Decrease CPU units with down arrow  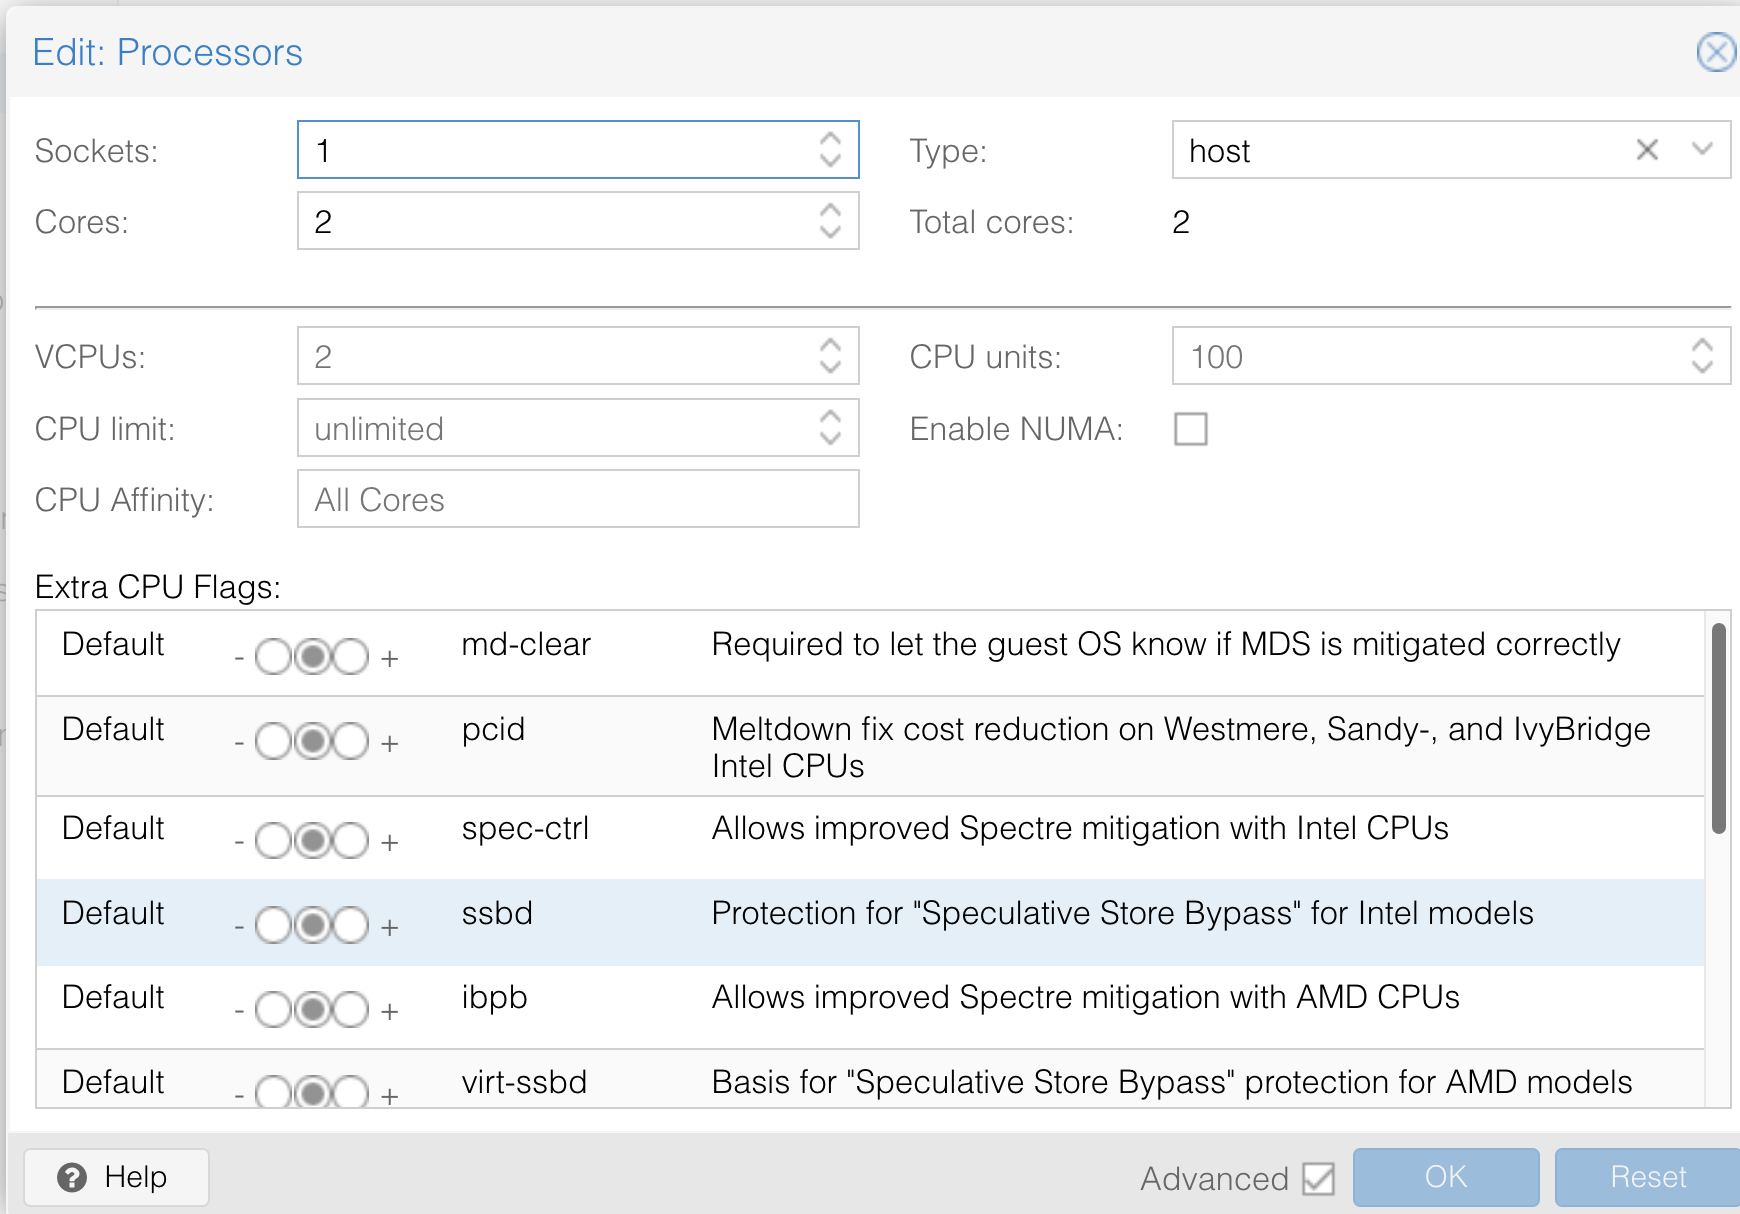(x=1703, y=367)
